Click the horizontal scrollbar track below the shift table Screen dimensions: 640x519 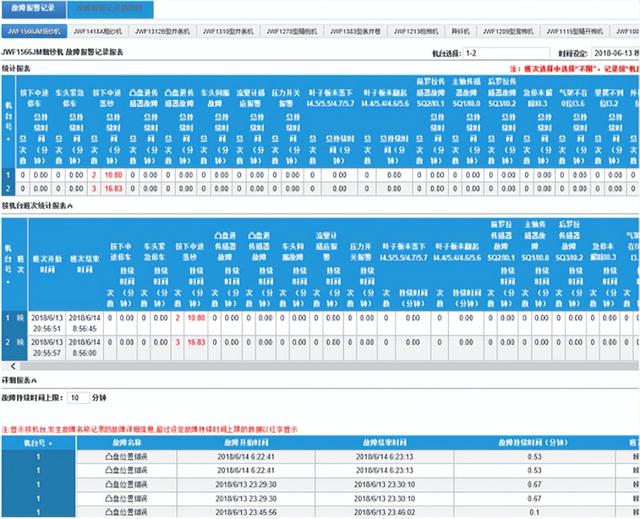pyautogui.click(x=329, y=366)
